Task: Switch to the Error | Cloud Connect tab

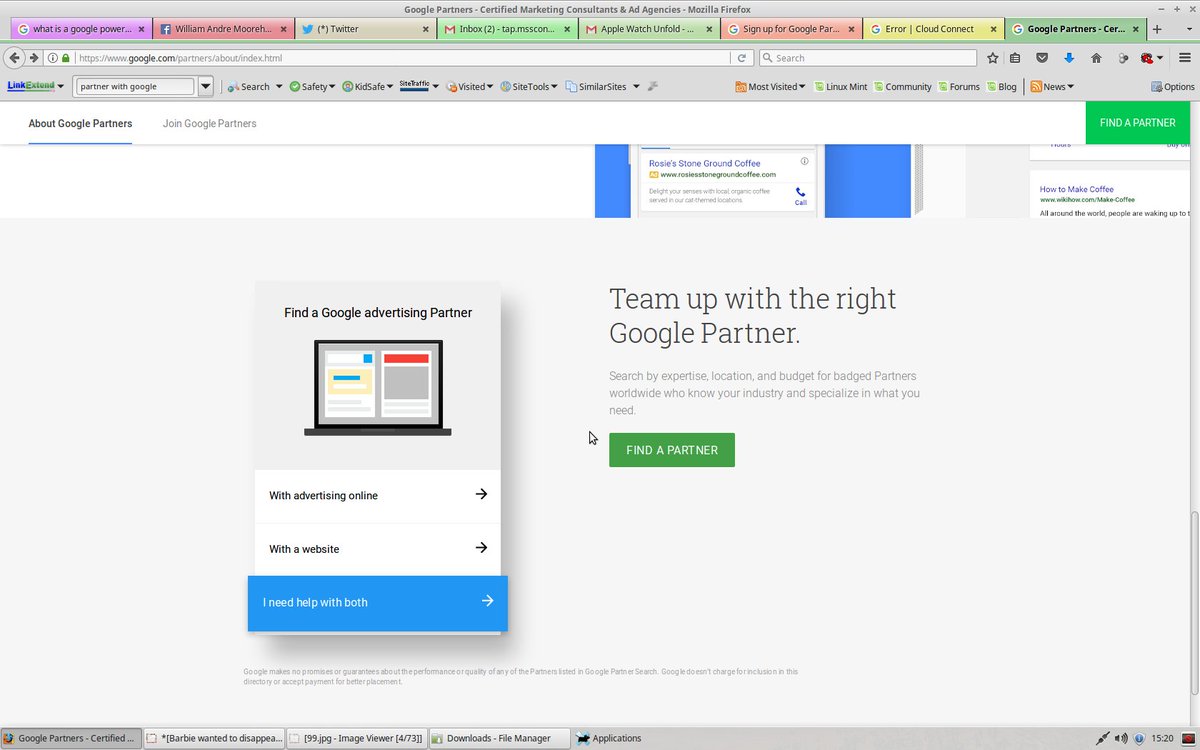Action: pos(933,29)
